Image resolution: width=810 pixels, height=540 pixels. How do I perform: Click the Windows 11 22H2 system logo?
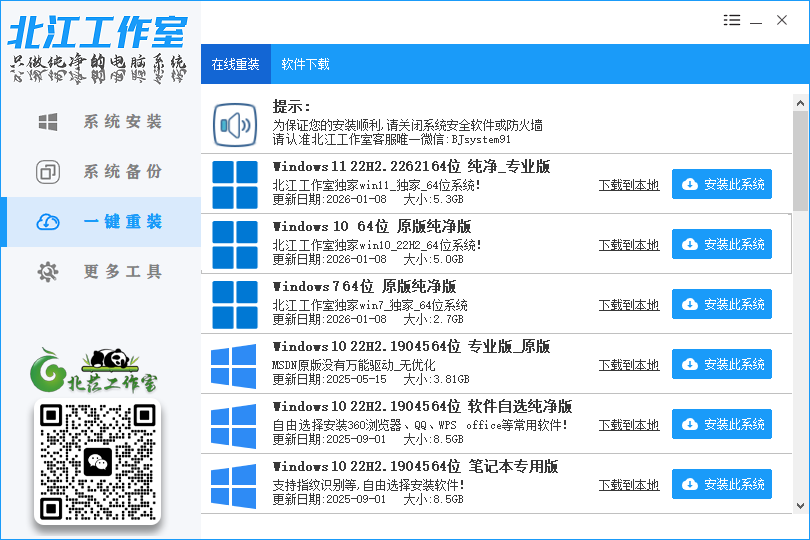(x=235, y=184)
